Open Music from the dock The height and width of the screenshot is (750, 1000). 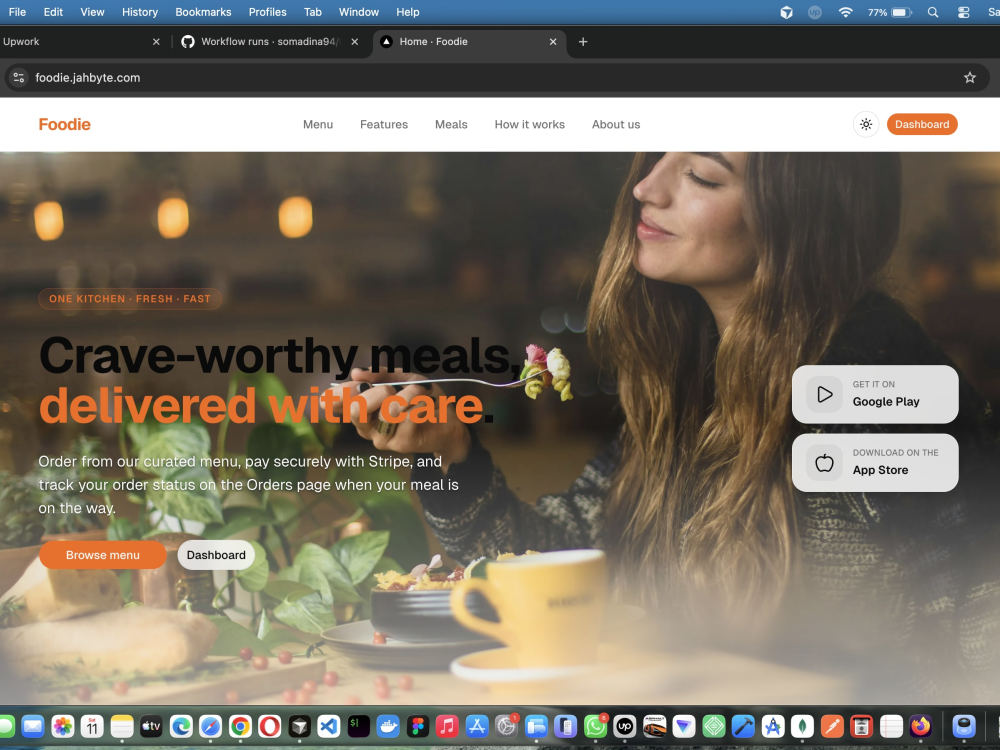[x=447, y=726]
